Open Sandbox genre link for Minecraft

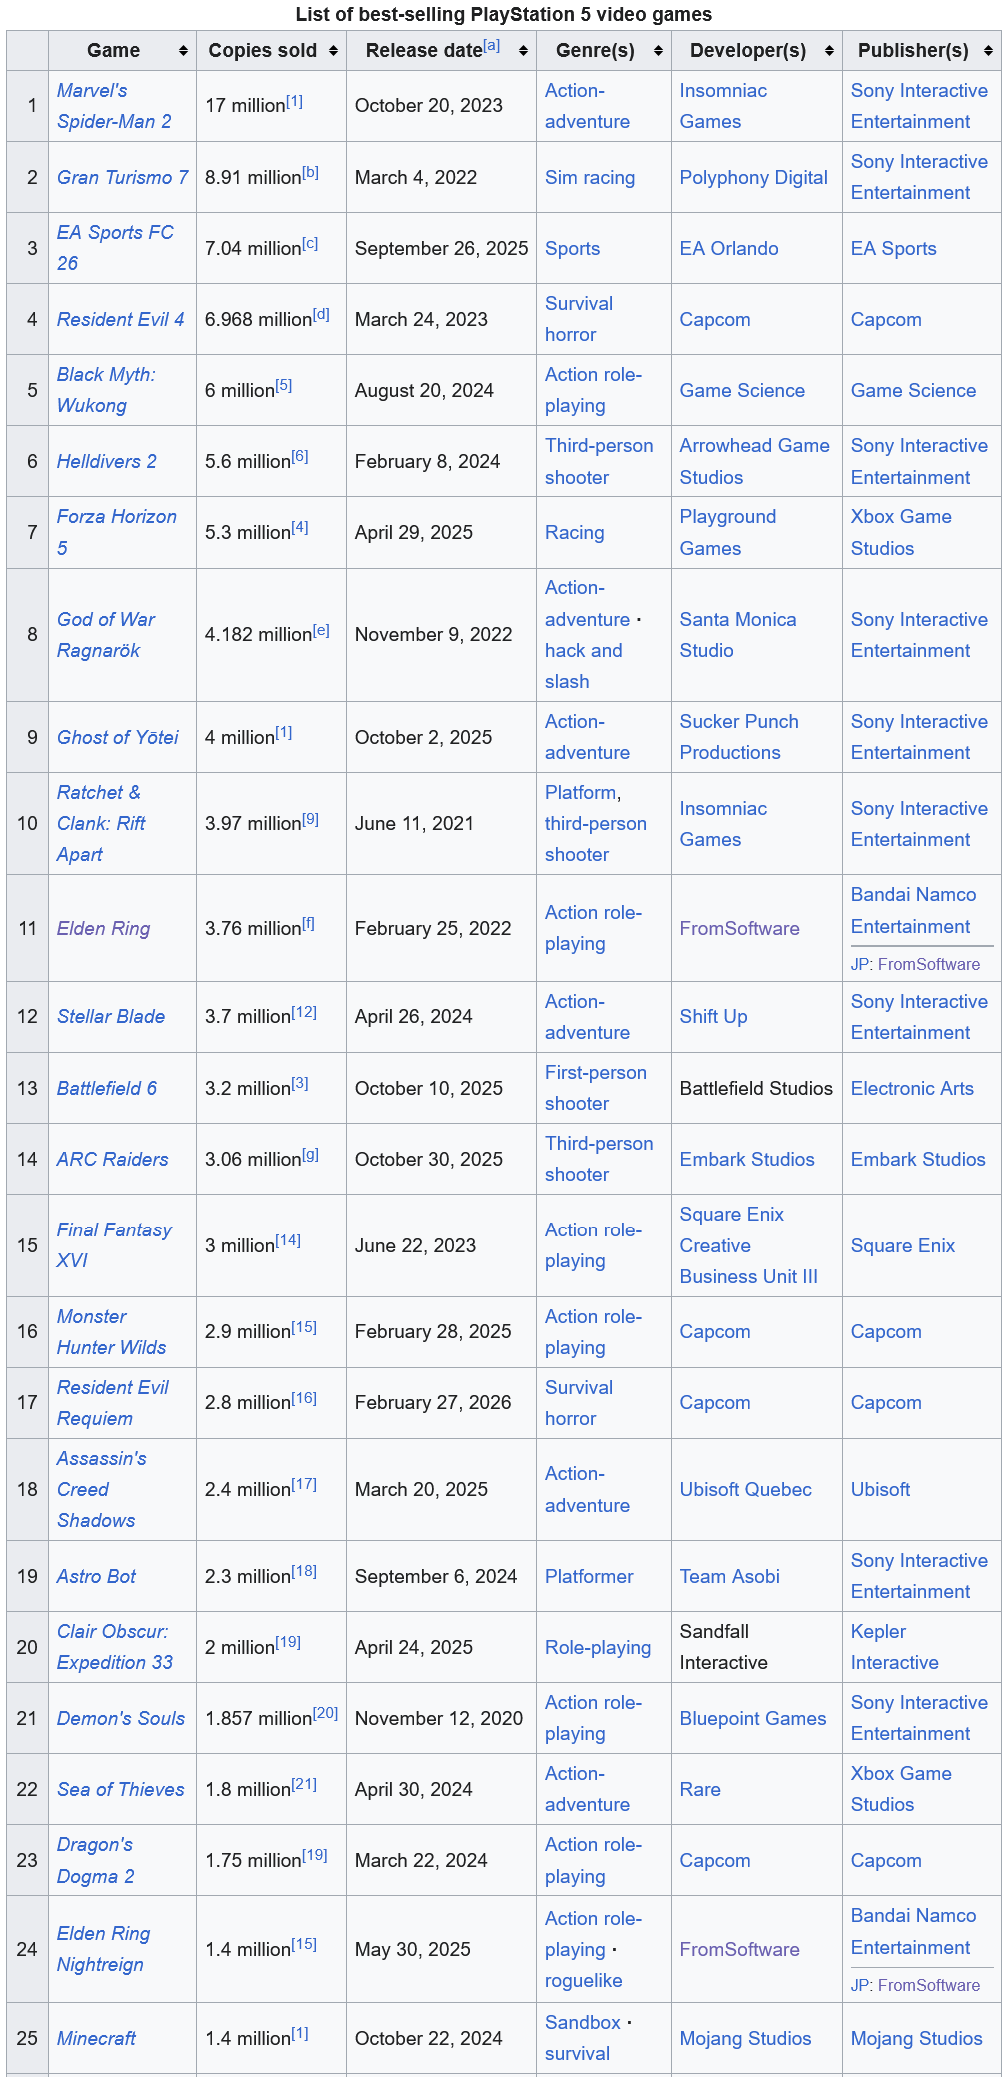pyautogui.click(x=583, y=2022)
